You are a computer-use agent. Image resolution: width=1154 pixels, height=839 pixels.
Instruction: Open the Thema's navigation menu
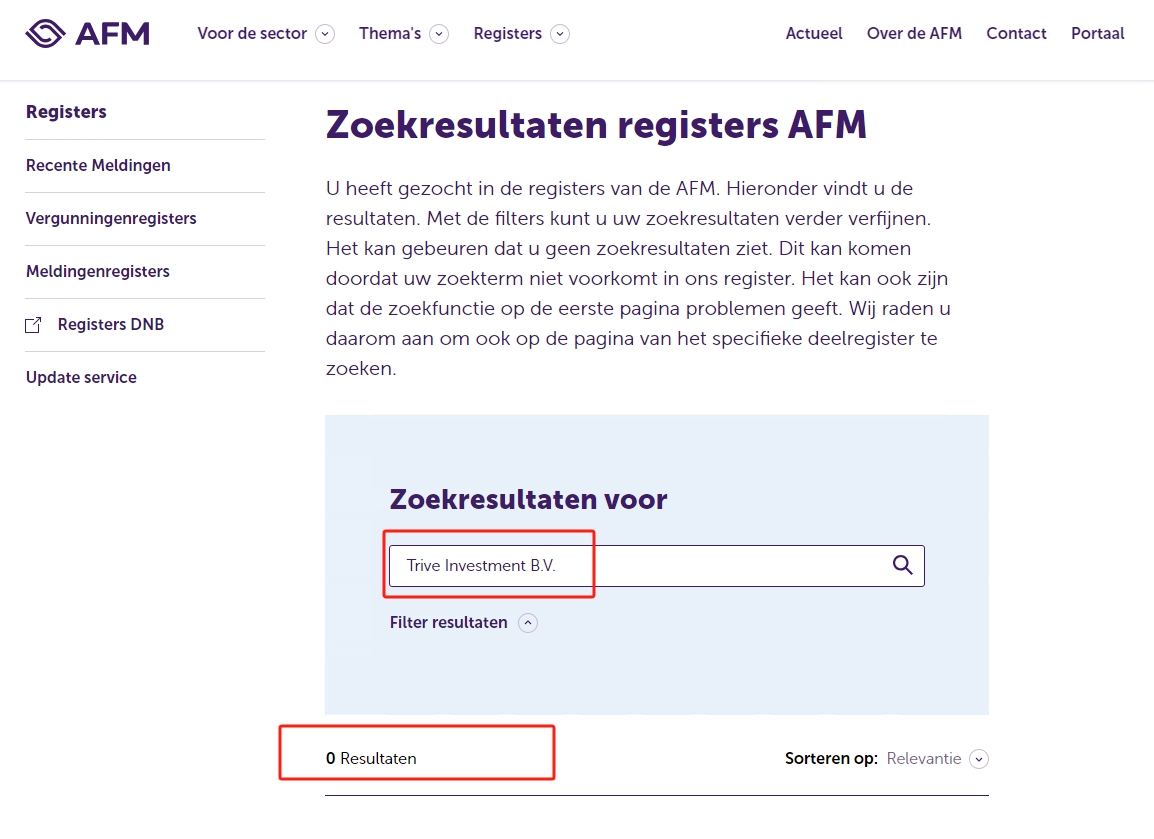click(390, 34)
